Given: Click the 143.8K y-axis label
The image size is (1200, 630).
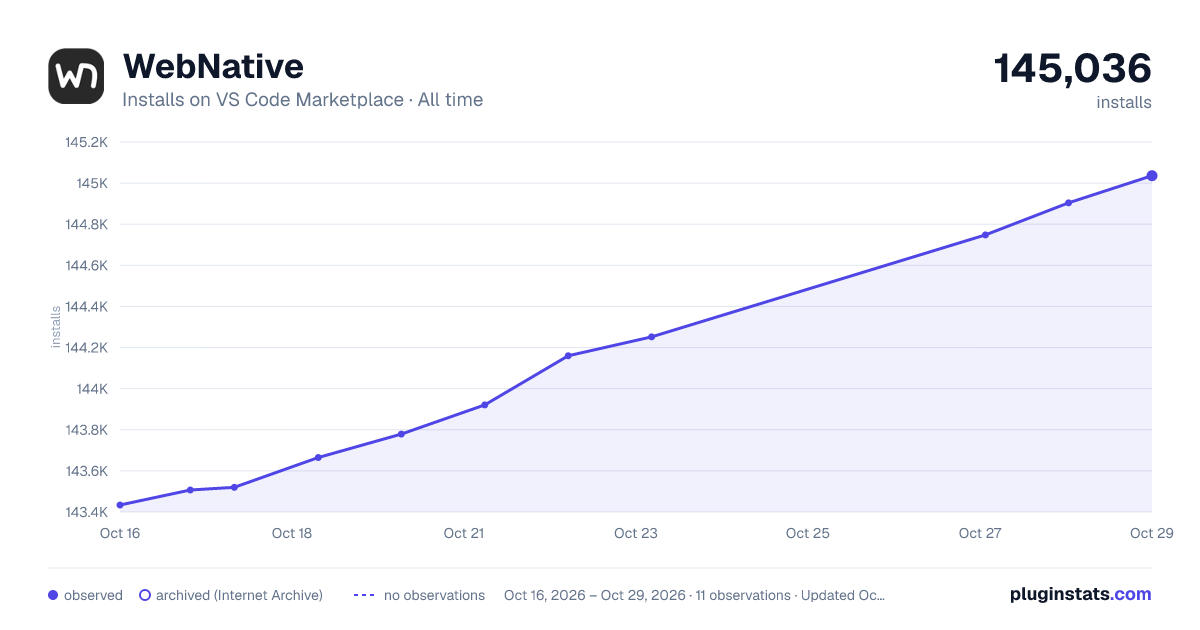Looking at the screenshot, I should (x=86, y=430).
